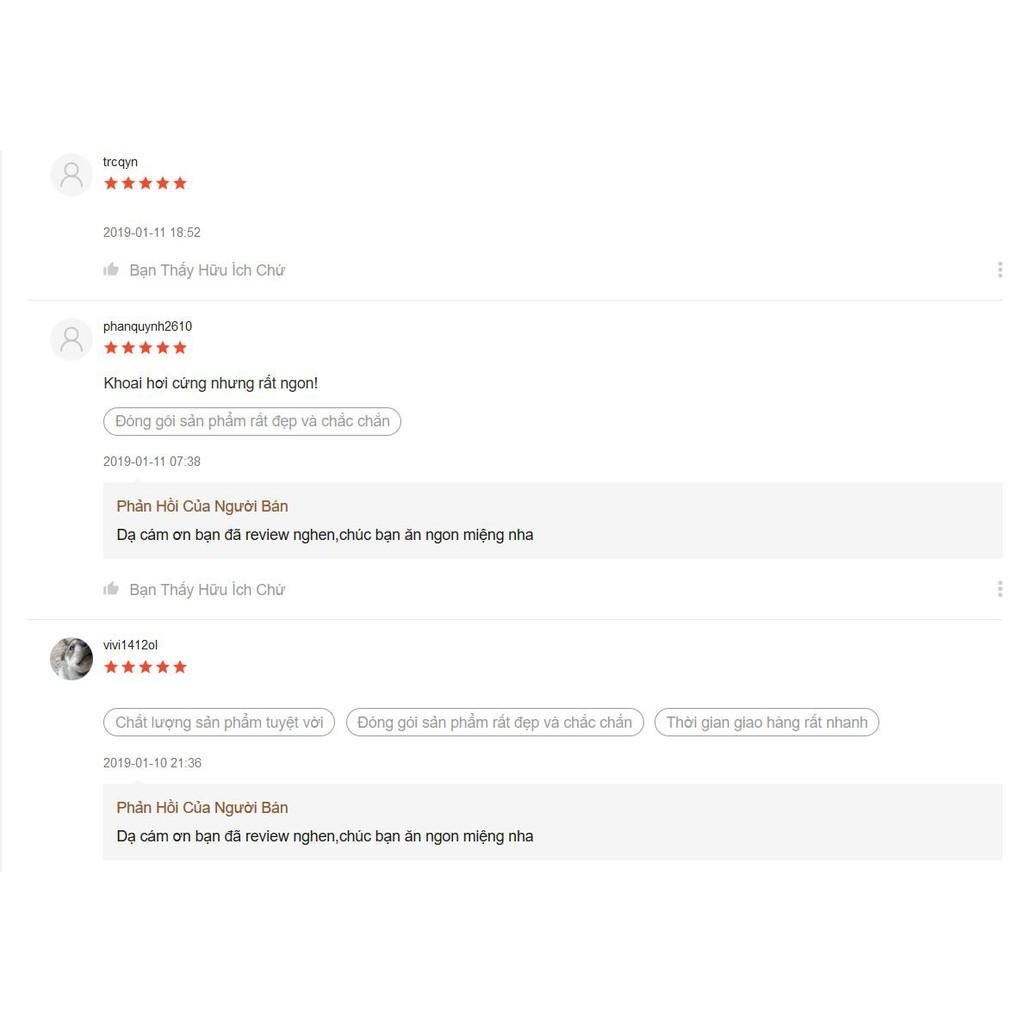This screenshot has height=1024, width=1024.
Task: Click username vivi1412ol
Action: pyautogui.click(x=130, y=645)
